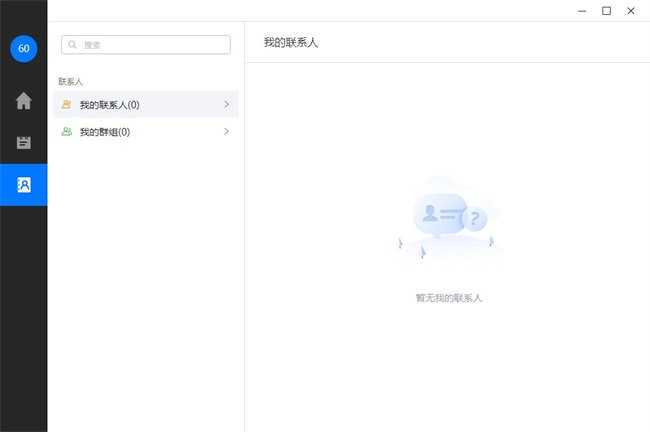Click the magnifier icon in the search box
The height and width of the screenshot is (432, 650).
tap(73, 45)
